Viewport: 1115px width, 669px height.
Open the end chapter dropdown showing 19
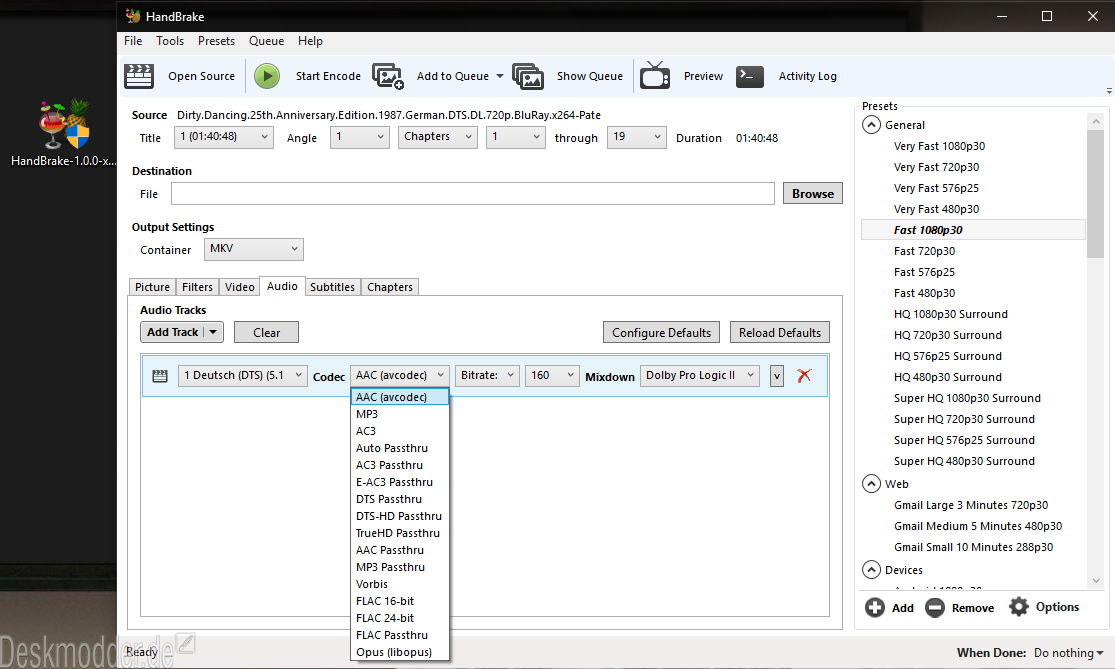click(636, 137)
